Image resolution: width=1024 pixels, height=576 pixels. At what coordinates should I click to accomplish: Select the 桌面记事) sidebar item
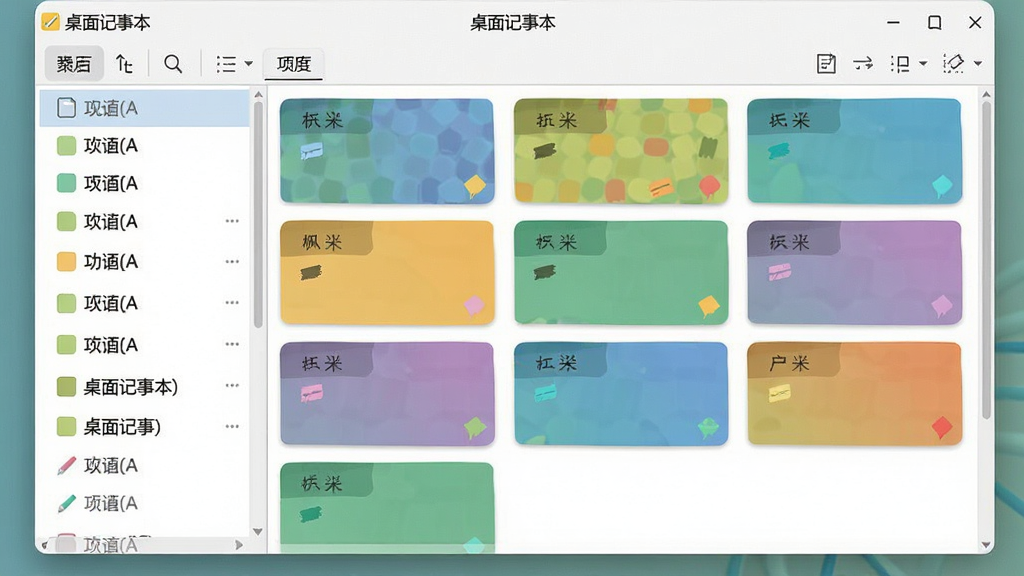pos(144,427)
